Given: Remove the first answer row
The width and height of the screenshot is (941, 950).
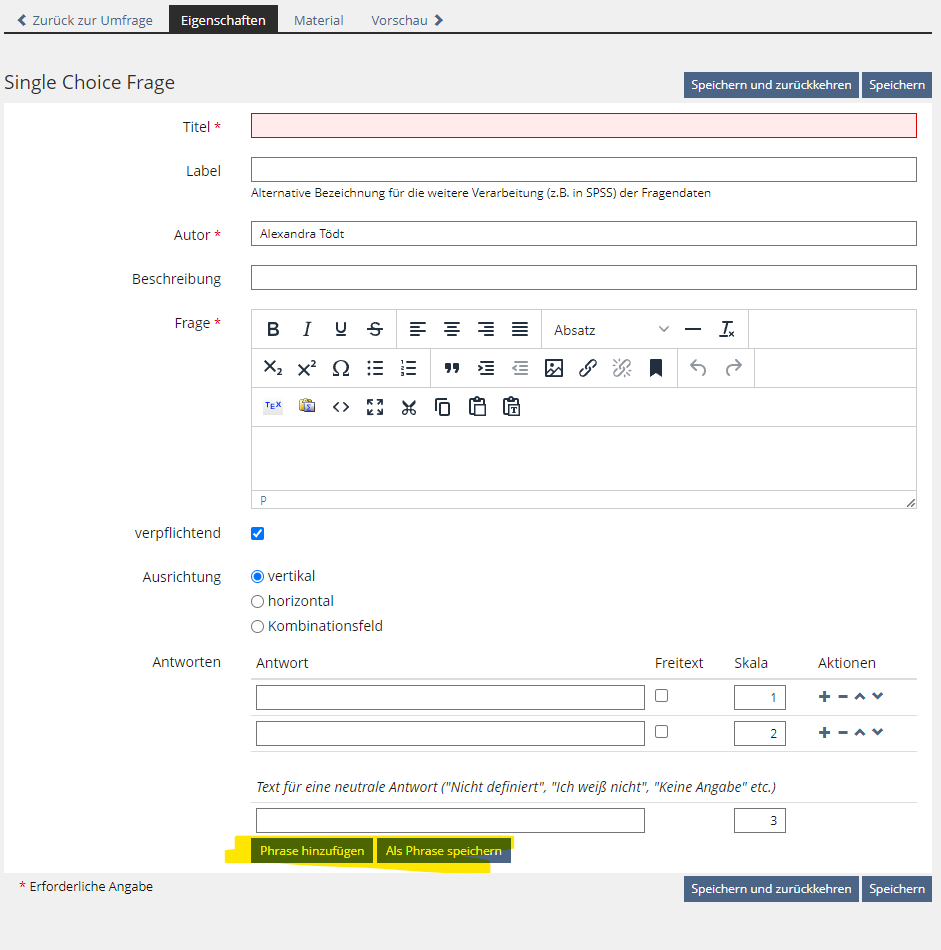Looking at the screenshot, I should coord(842,696).
